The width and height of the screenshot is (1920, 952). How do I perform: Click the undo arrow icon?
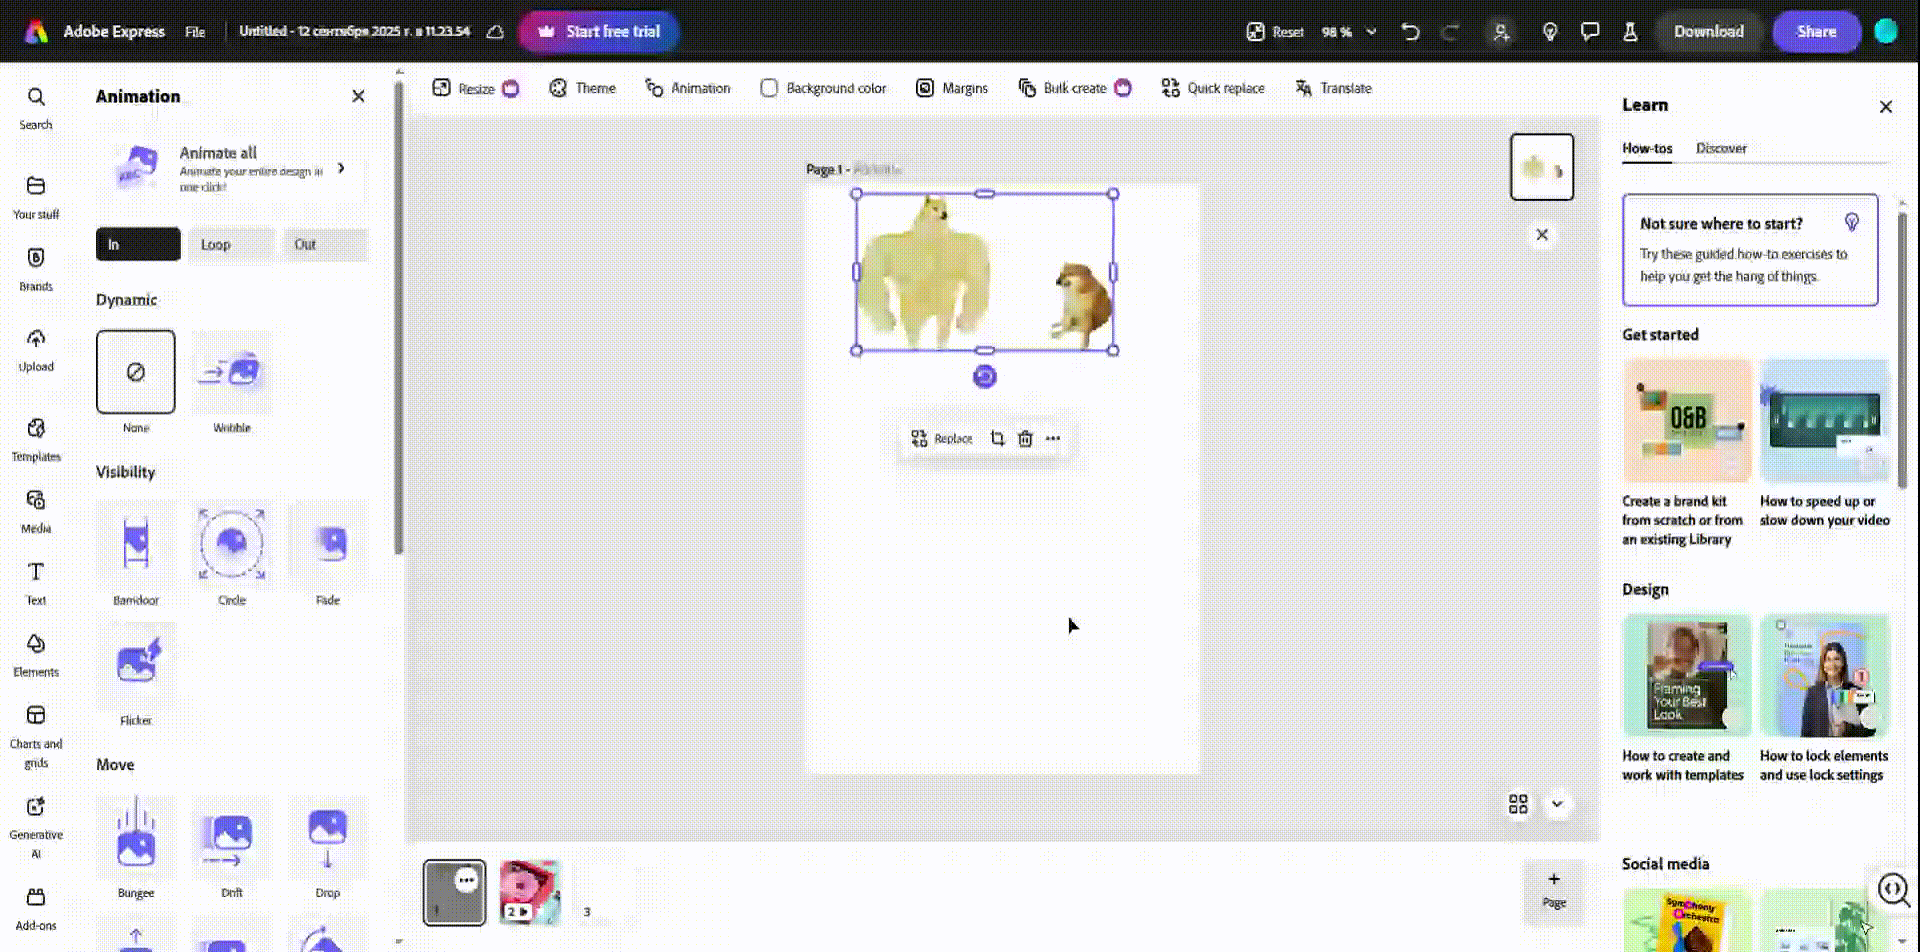click(x=1410, y=31)
